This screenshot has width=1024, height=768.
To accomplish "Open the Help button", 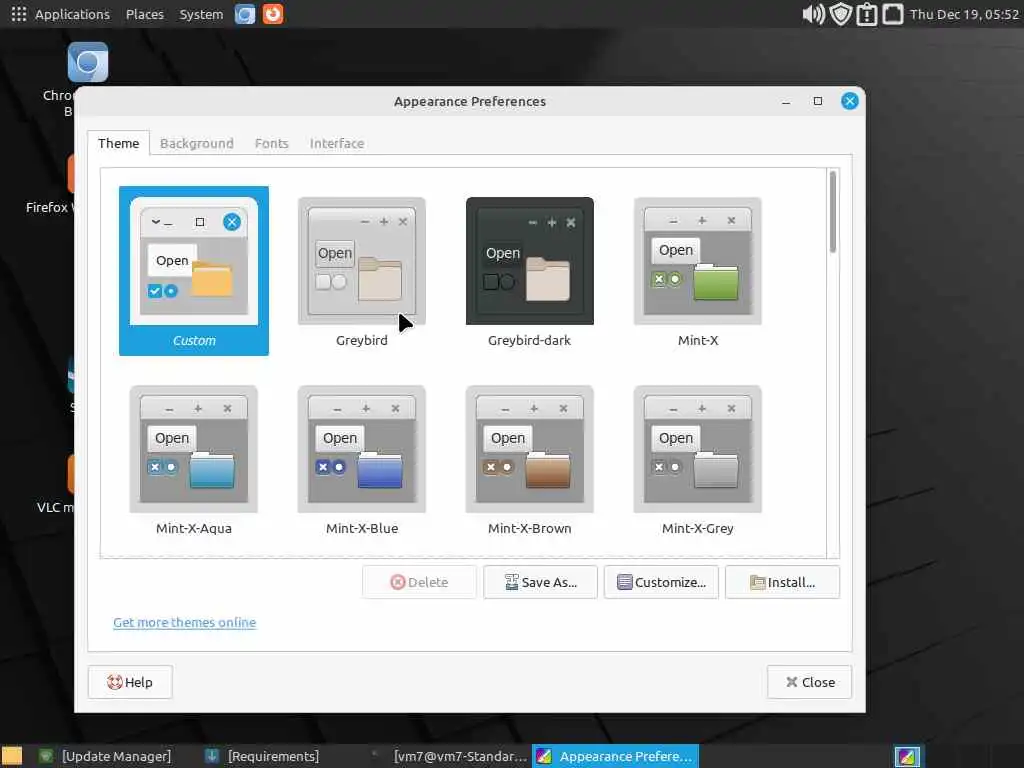I will 130,682.
